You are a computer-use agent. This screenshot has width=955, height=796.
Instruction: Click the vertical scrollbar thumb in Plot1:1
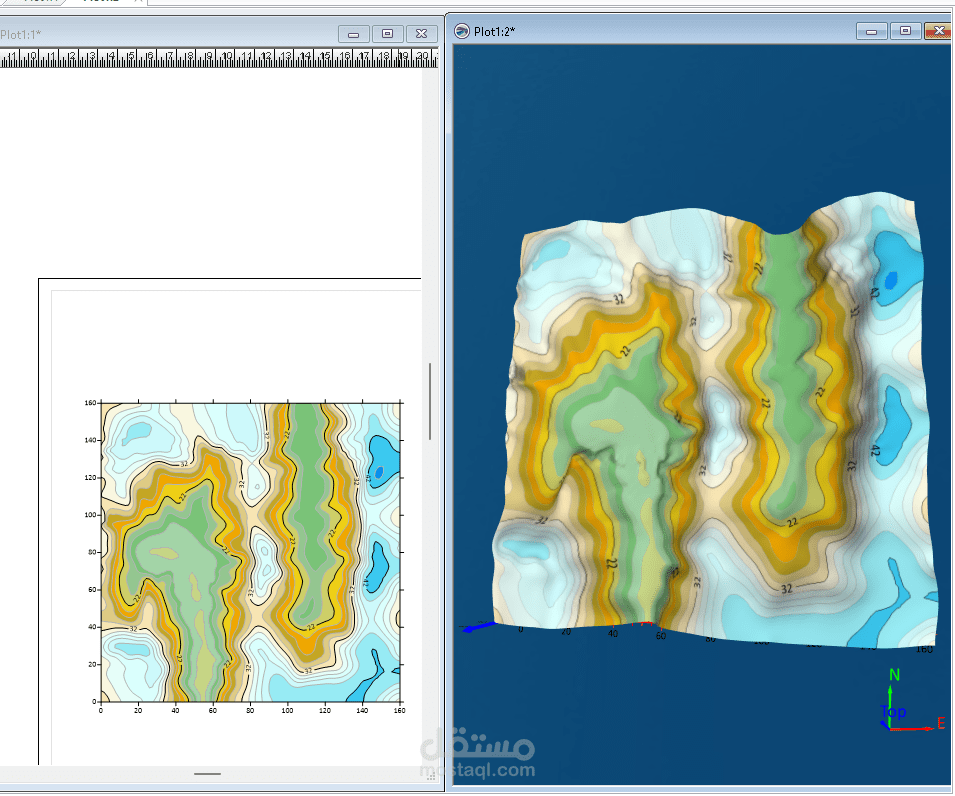(430, 401)
